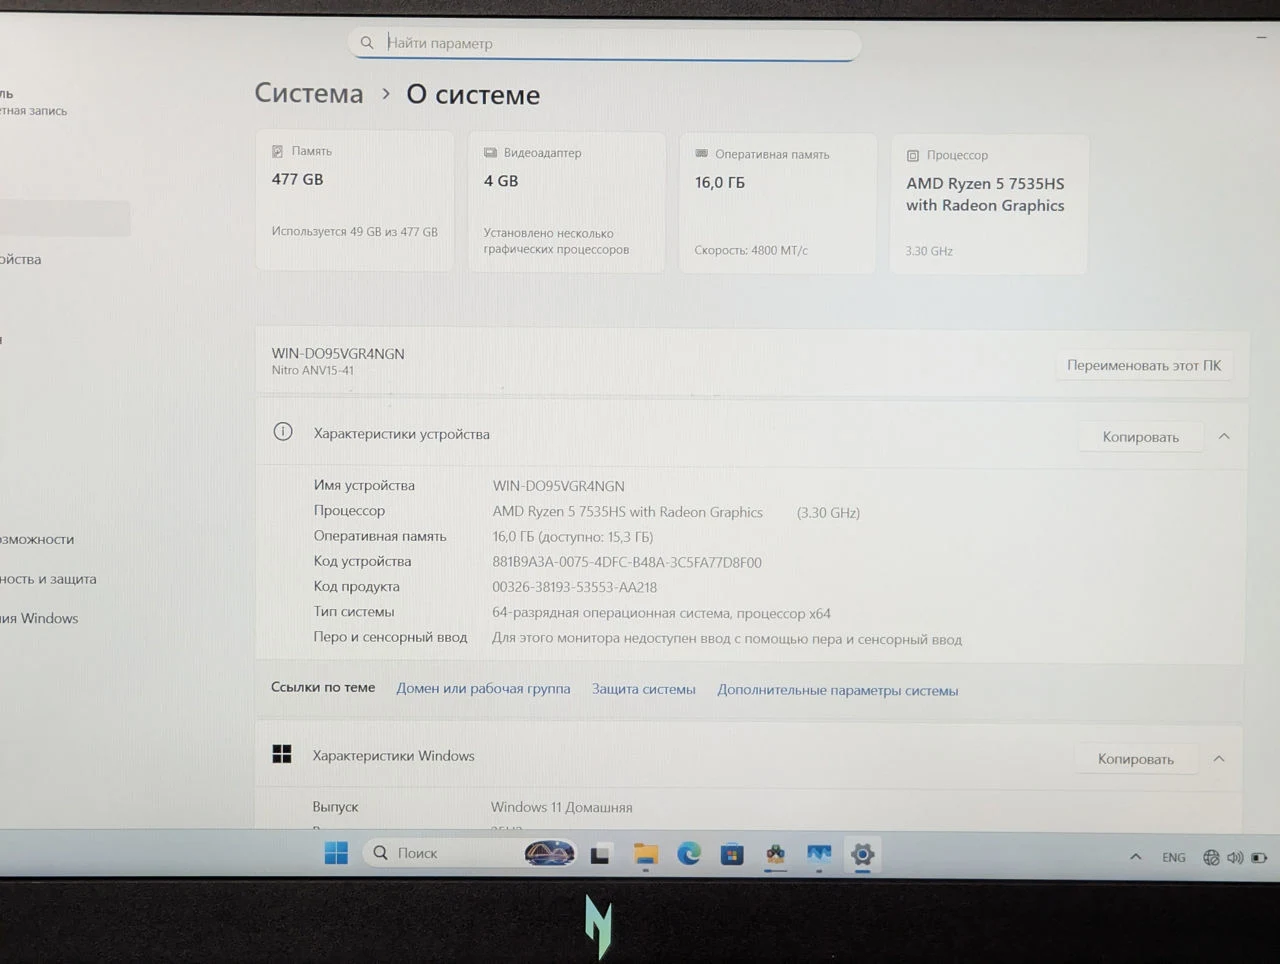Click the storage icon on Память card
Viewport: 1280px width, 964px height.
[277, 151]
